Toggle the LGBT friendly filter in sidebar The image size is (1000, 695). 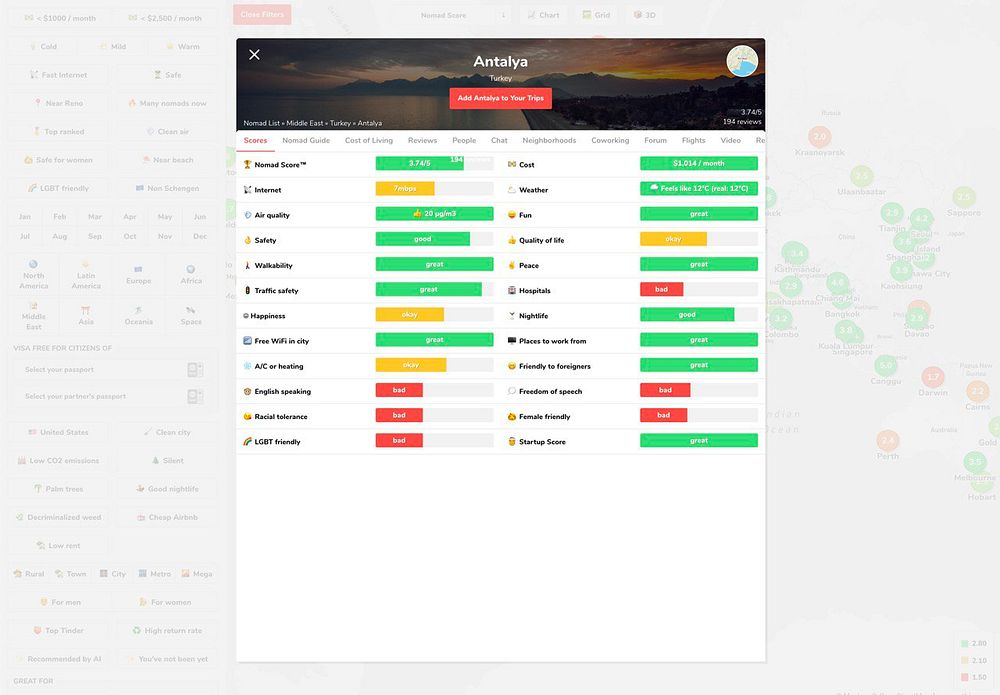coord(58,188)
